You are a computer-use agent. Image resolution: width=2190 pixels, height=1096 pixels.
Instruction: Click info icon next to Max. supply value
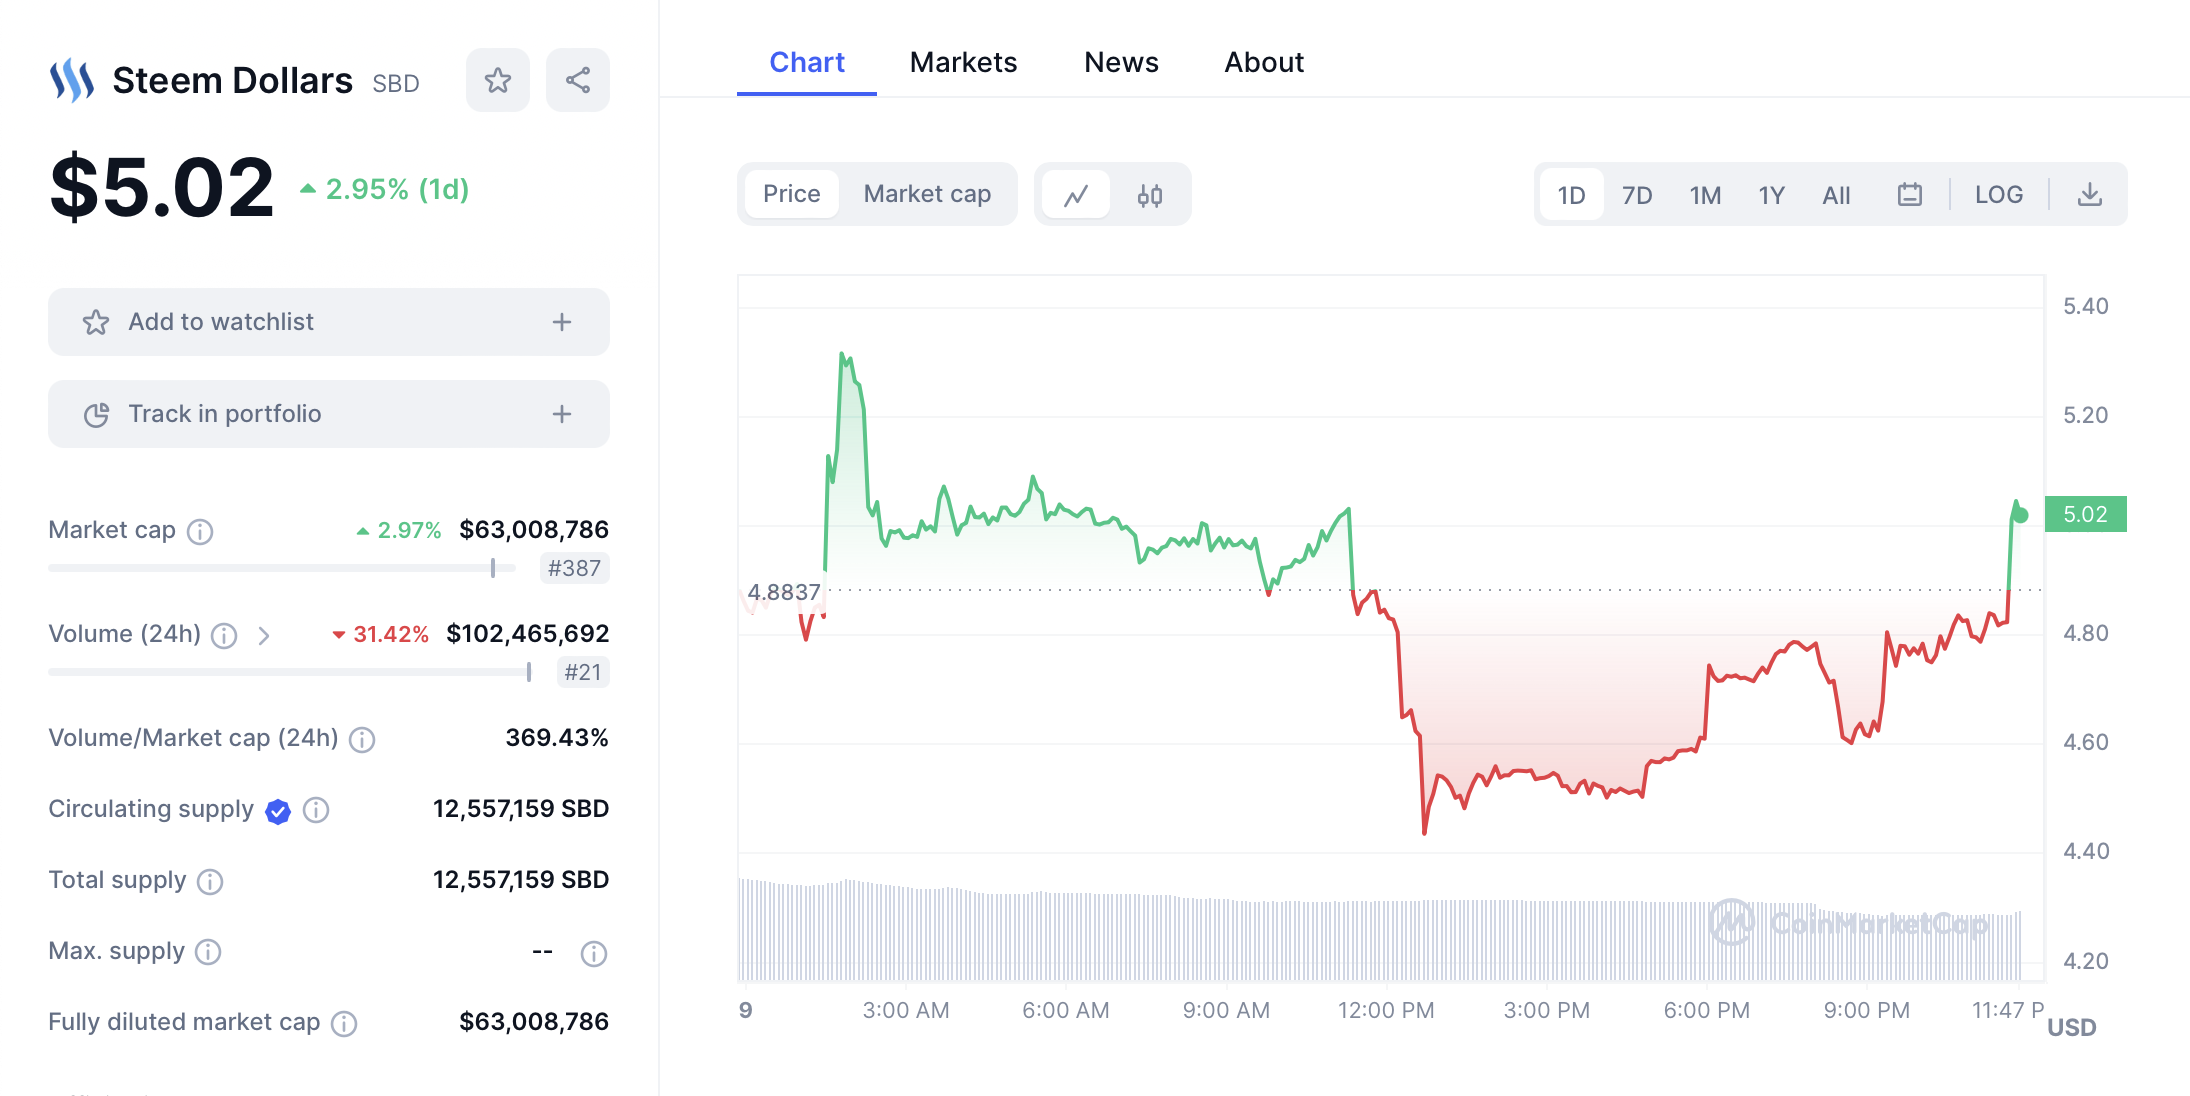(x=594, y=954)
